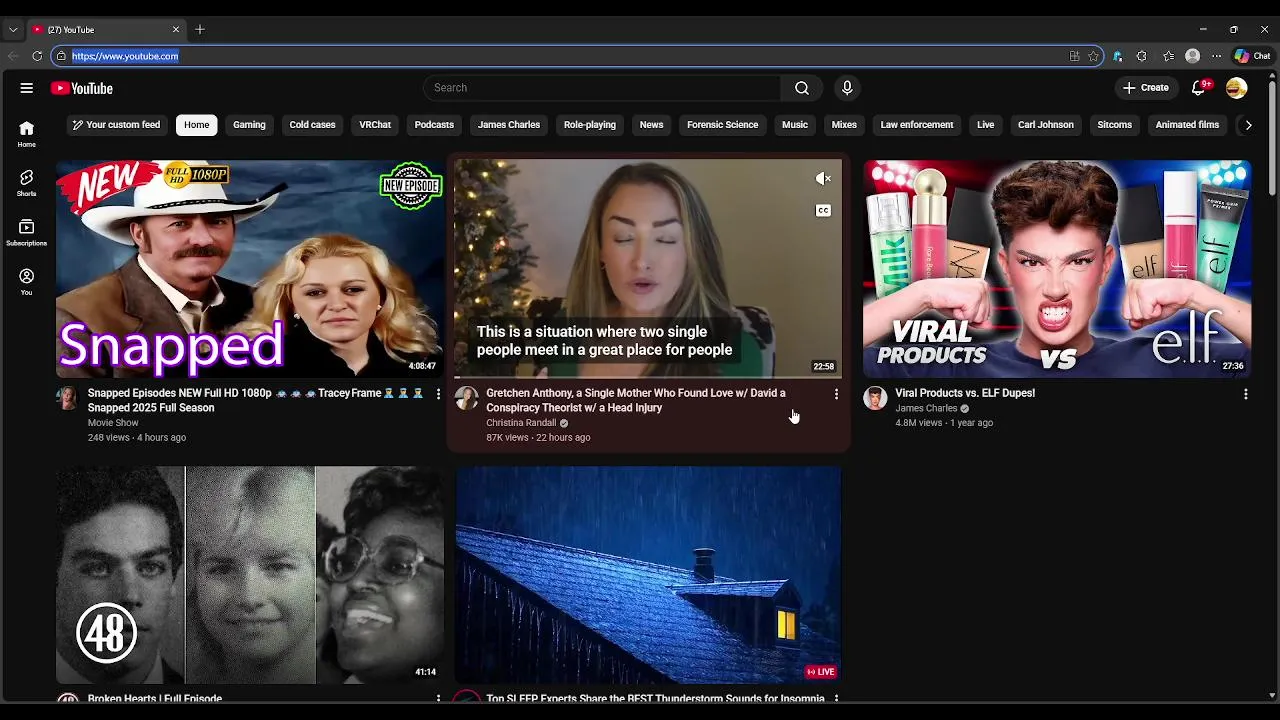1280x720 pixels.
Task: Open the Viral Products vs ELF thumbnail
Action: 1057,268
